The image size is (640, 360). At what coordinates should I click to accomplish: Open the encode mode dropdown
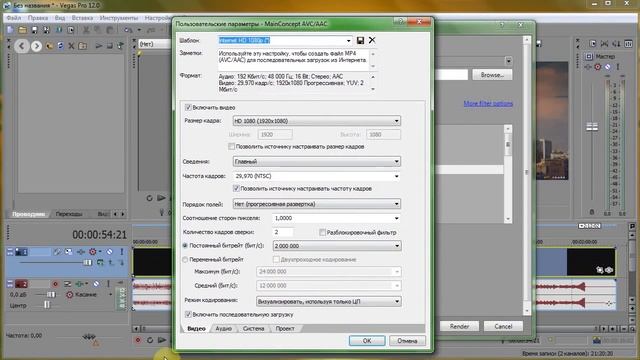pyautogui.click(x=329, y=301)
